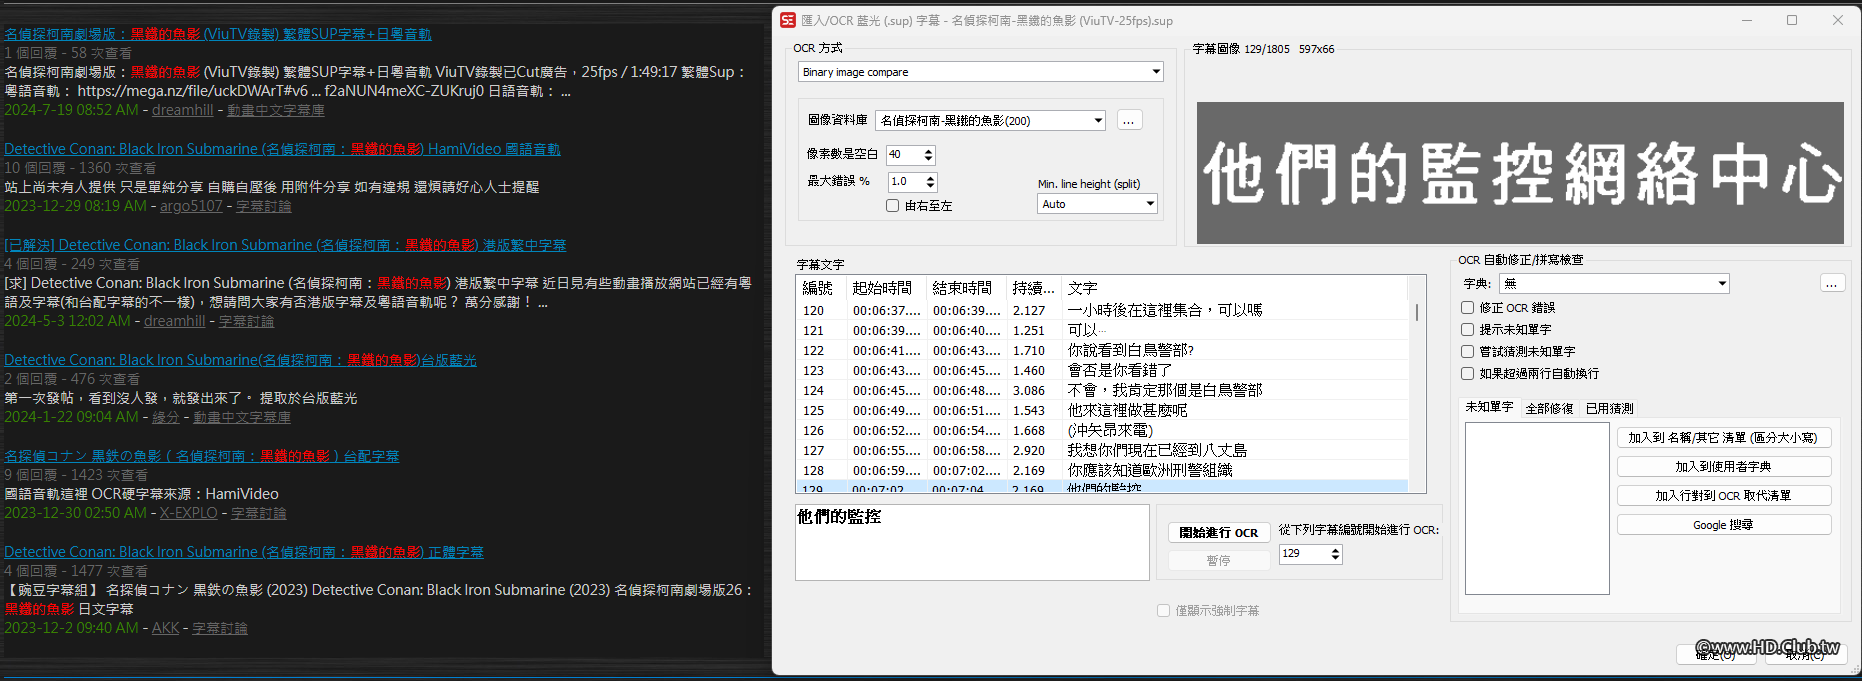Select subtitle row 126 (沖矢昂來電)
Image resolution: width=1862 pixels, height=681 pixels.
[1102, 431]
